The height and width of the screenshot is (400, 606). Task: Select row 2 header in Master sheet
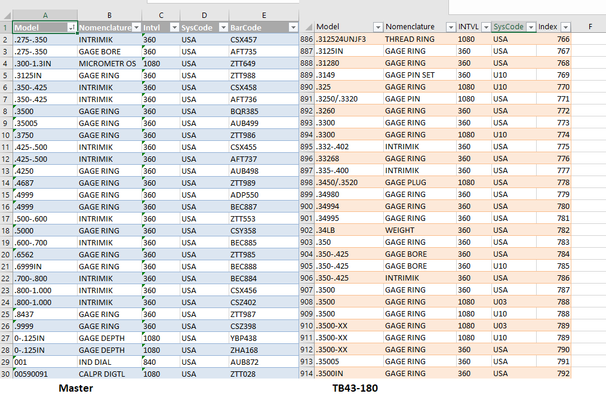coord(6,39)
